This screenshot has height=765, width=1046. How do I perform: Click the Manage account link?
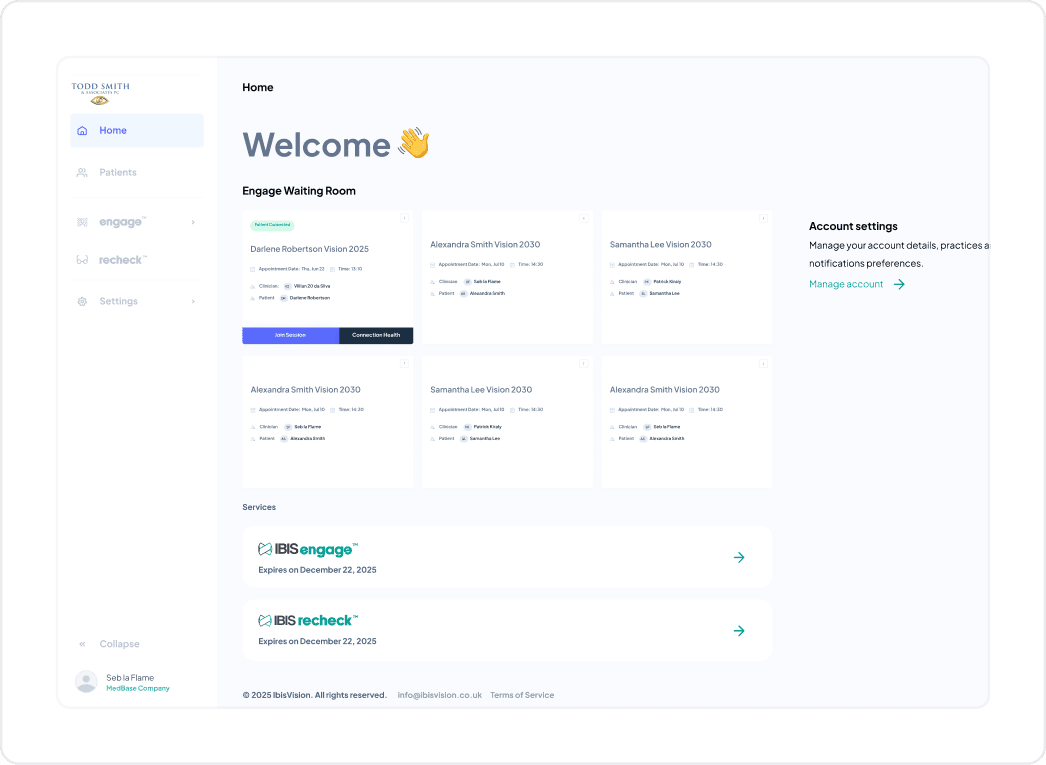[x=846, y=284]
